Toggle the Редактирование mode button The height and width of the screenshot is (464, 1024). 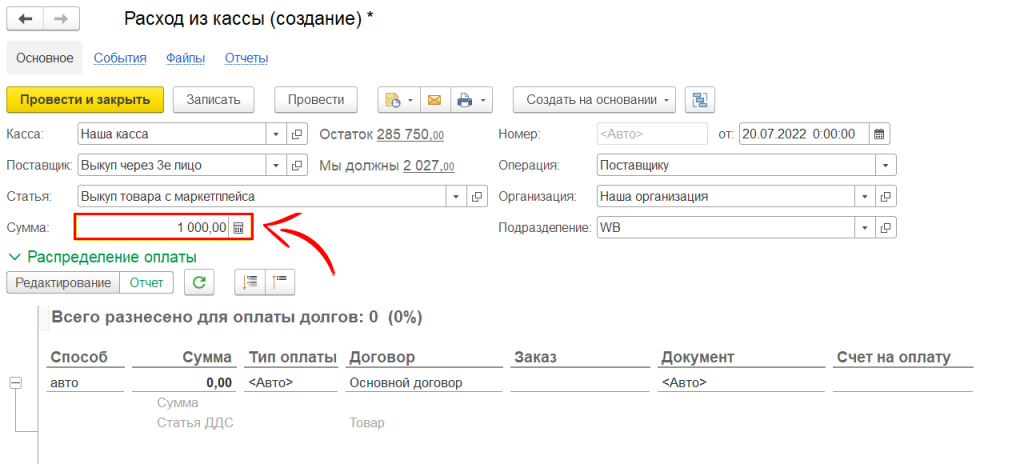(x=63, y=283)
